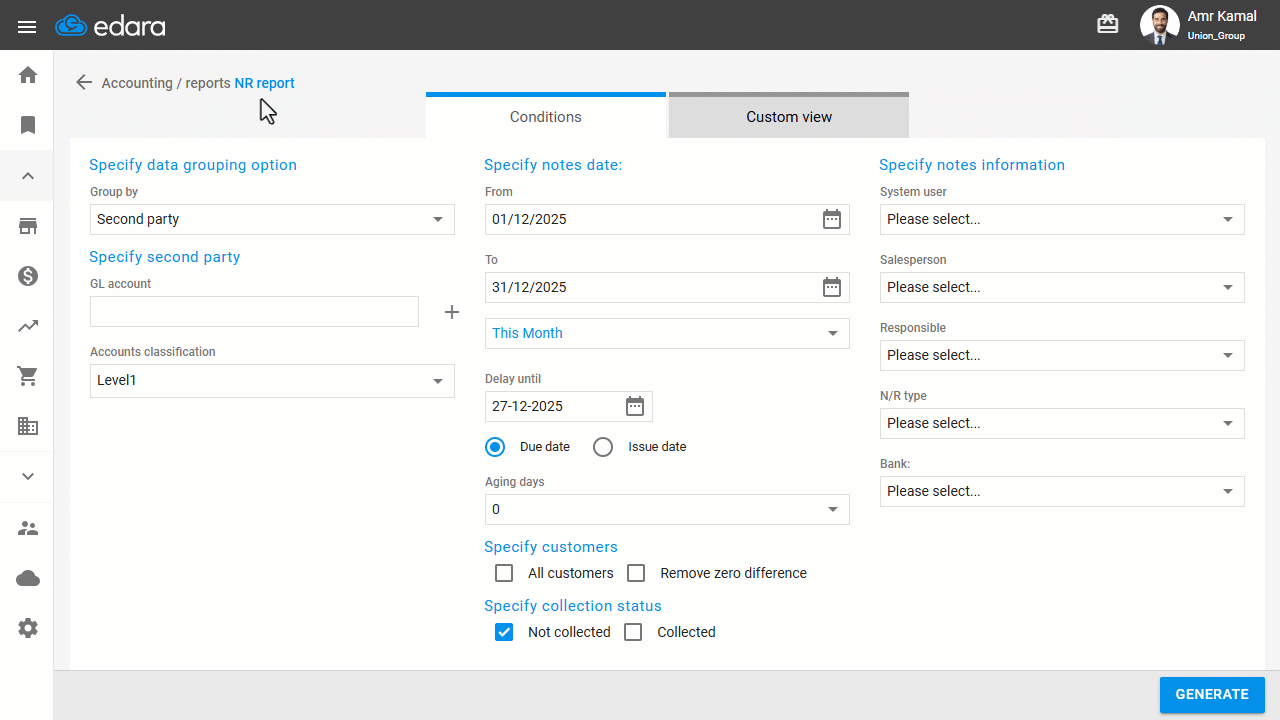Open the To date calendar picker
Image resolution: width=1280 pixels, height=720 pixels.
tap(832, 287)
